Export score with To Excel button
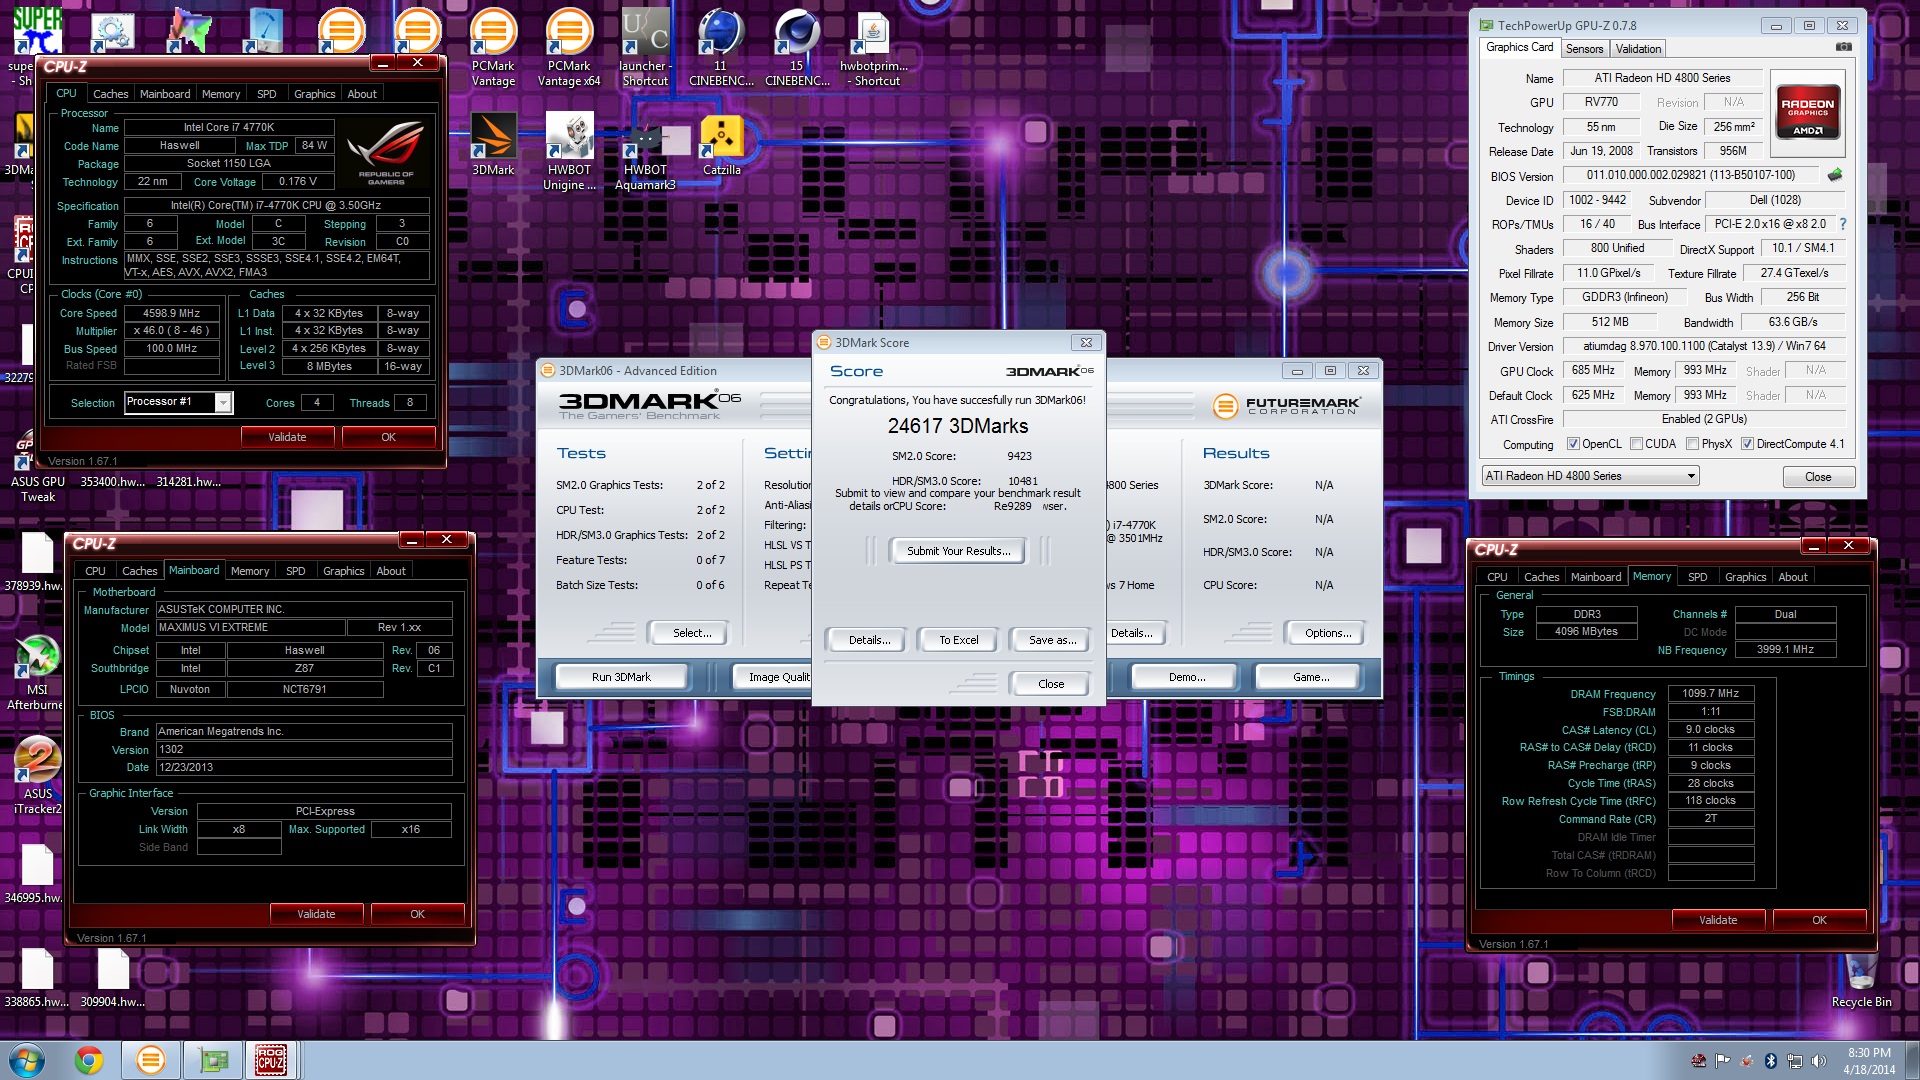The width and height of the screenshot is (1920, 1080). pos(958,640)
